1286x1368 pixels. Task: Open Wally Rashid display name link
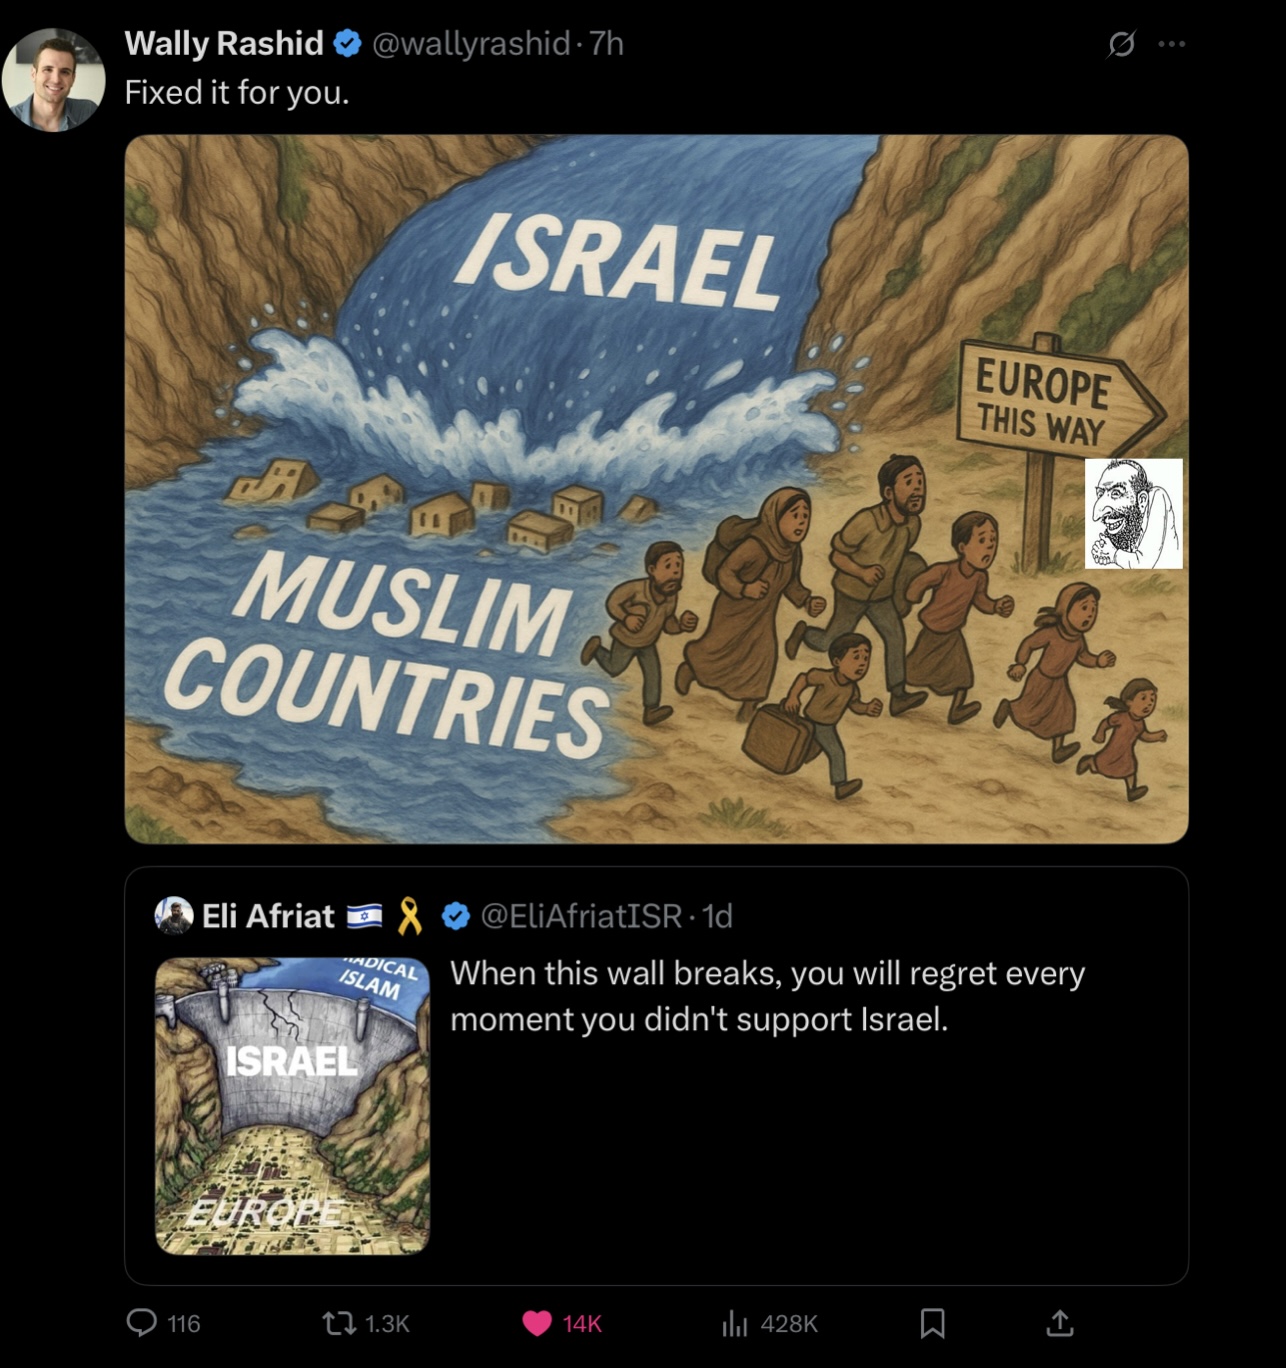pos(224,43)
